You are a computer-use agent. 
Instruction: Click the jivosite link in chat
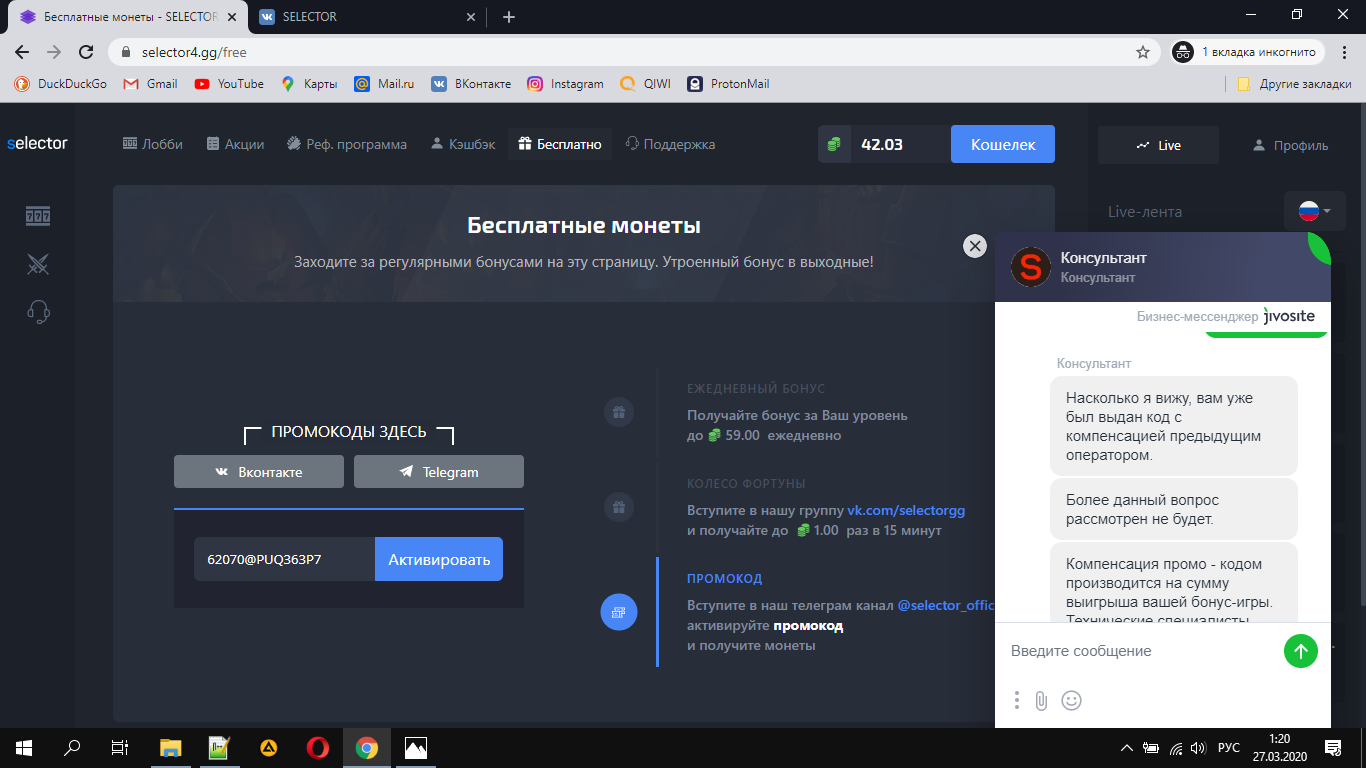click(x=1289, y=316)
